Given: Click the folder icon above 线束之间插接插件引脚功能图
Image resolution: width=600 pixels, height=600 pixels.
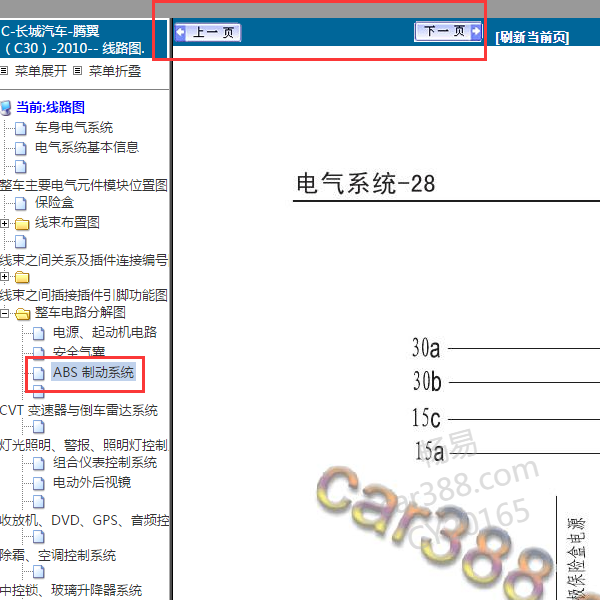Looking at the screenshot, I should [22, 277].
